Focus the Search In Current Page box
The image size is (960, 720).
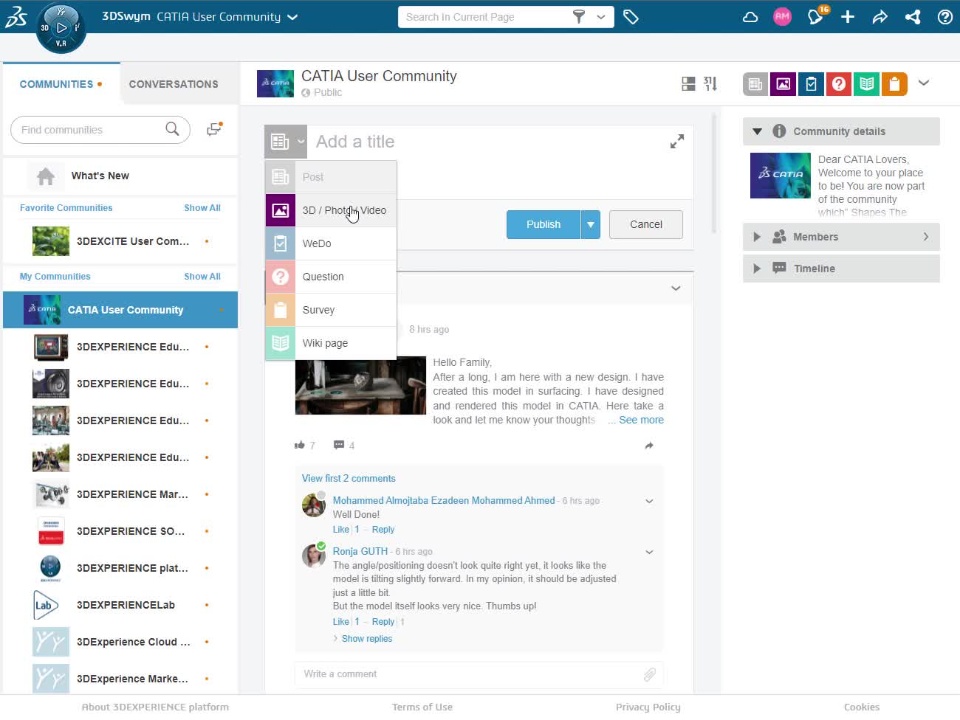[486, 17]
